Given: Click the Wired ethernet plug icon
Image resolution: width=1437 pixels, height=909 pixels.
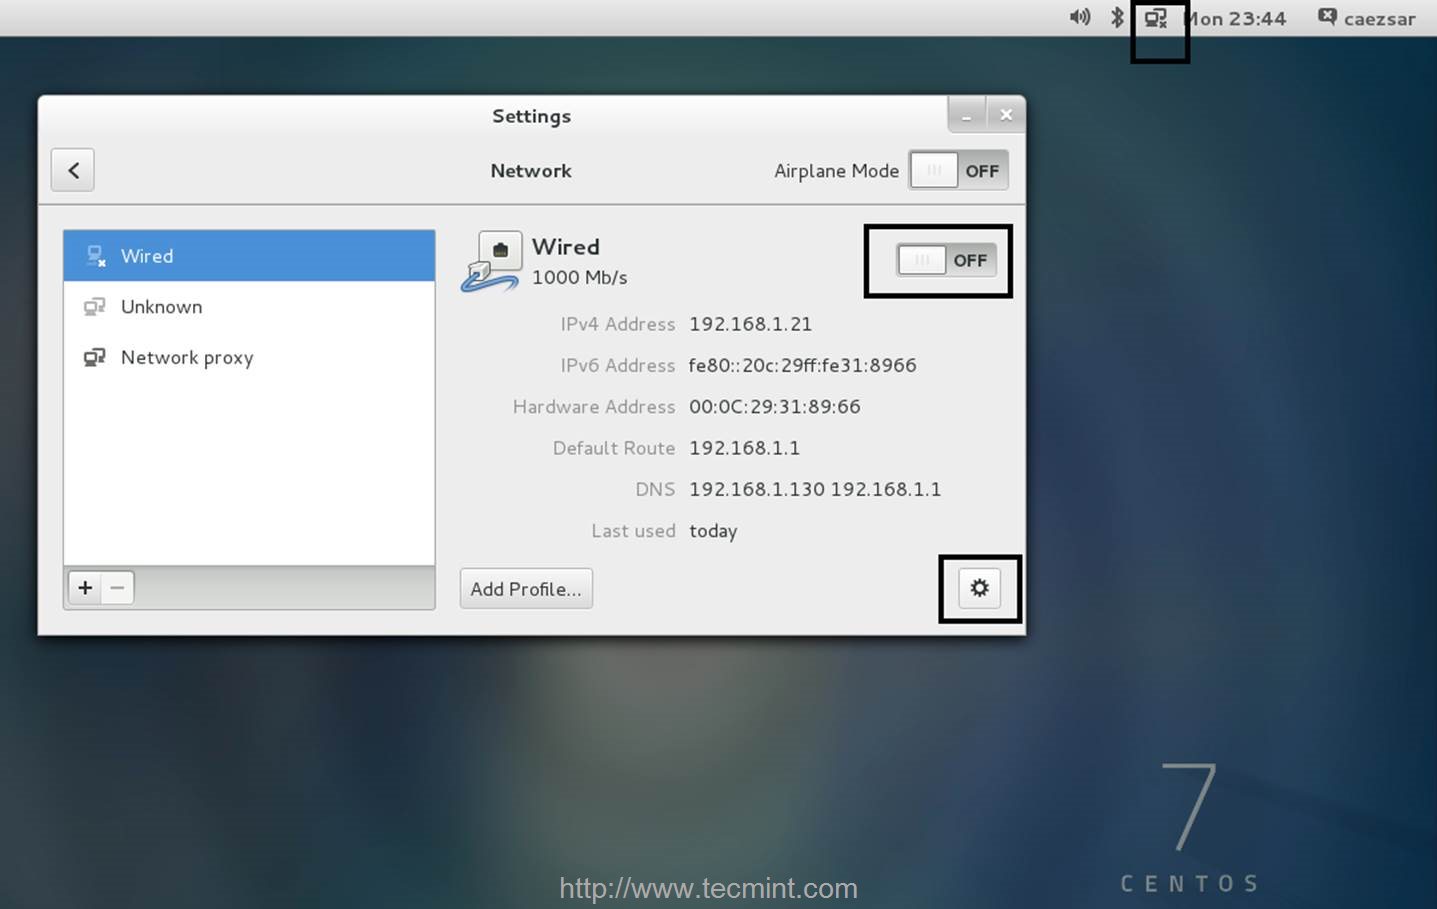Looking at the screenshot, I should pos(491,261).
